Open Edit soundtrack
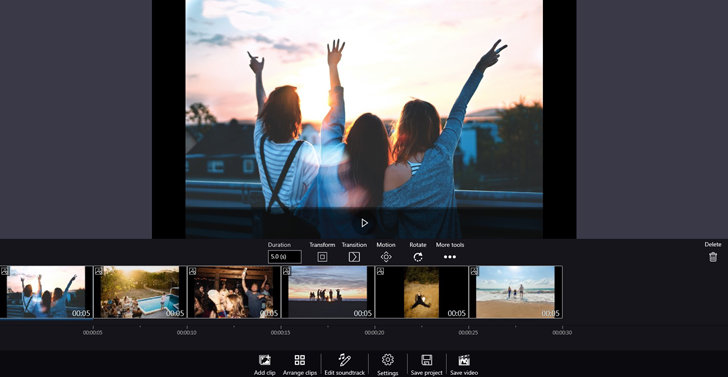 pos(344,360)
